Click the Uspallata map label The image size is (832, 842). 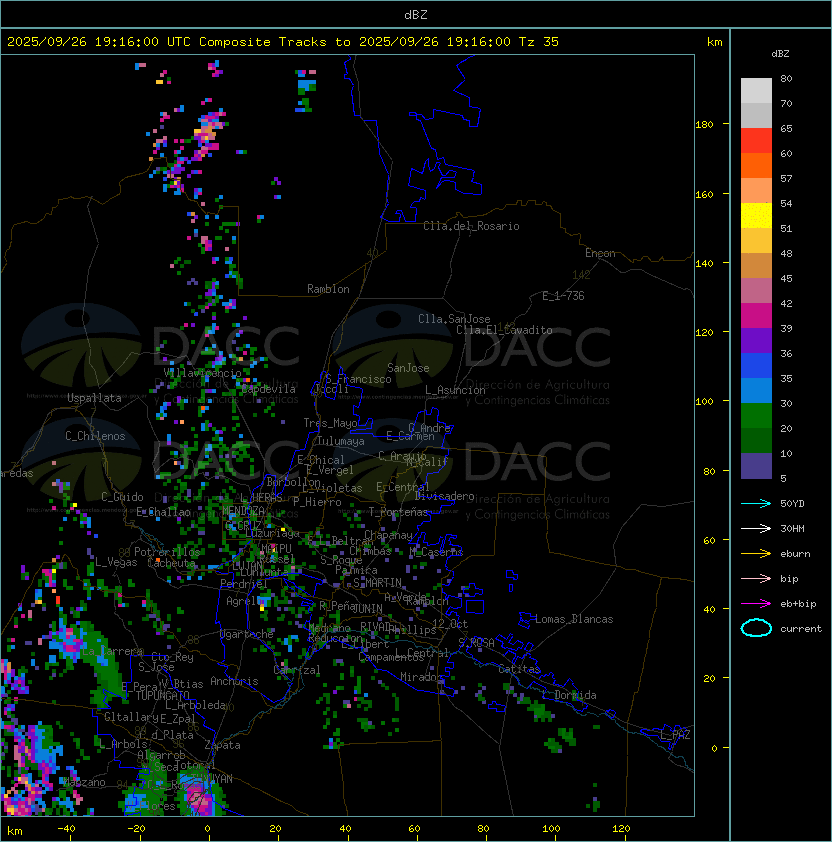coord(94,398)
